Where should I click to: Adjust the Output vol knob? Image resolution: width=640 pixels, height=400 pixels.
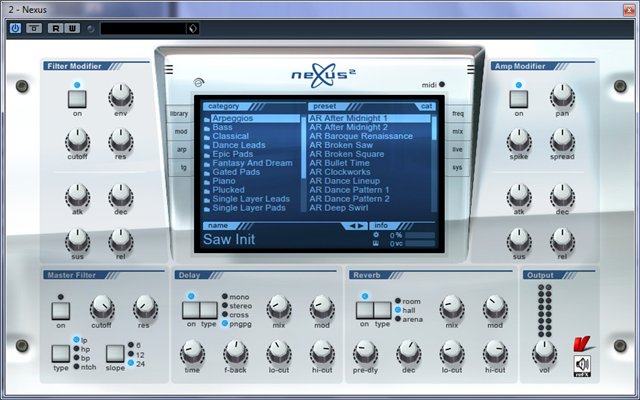click(x=544, y=353)
